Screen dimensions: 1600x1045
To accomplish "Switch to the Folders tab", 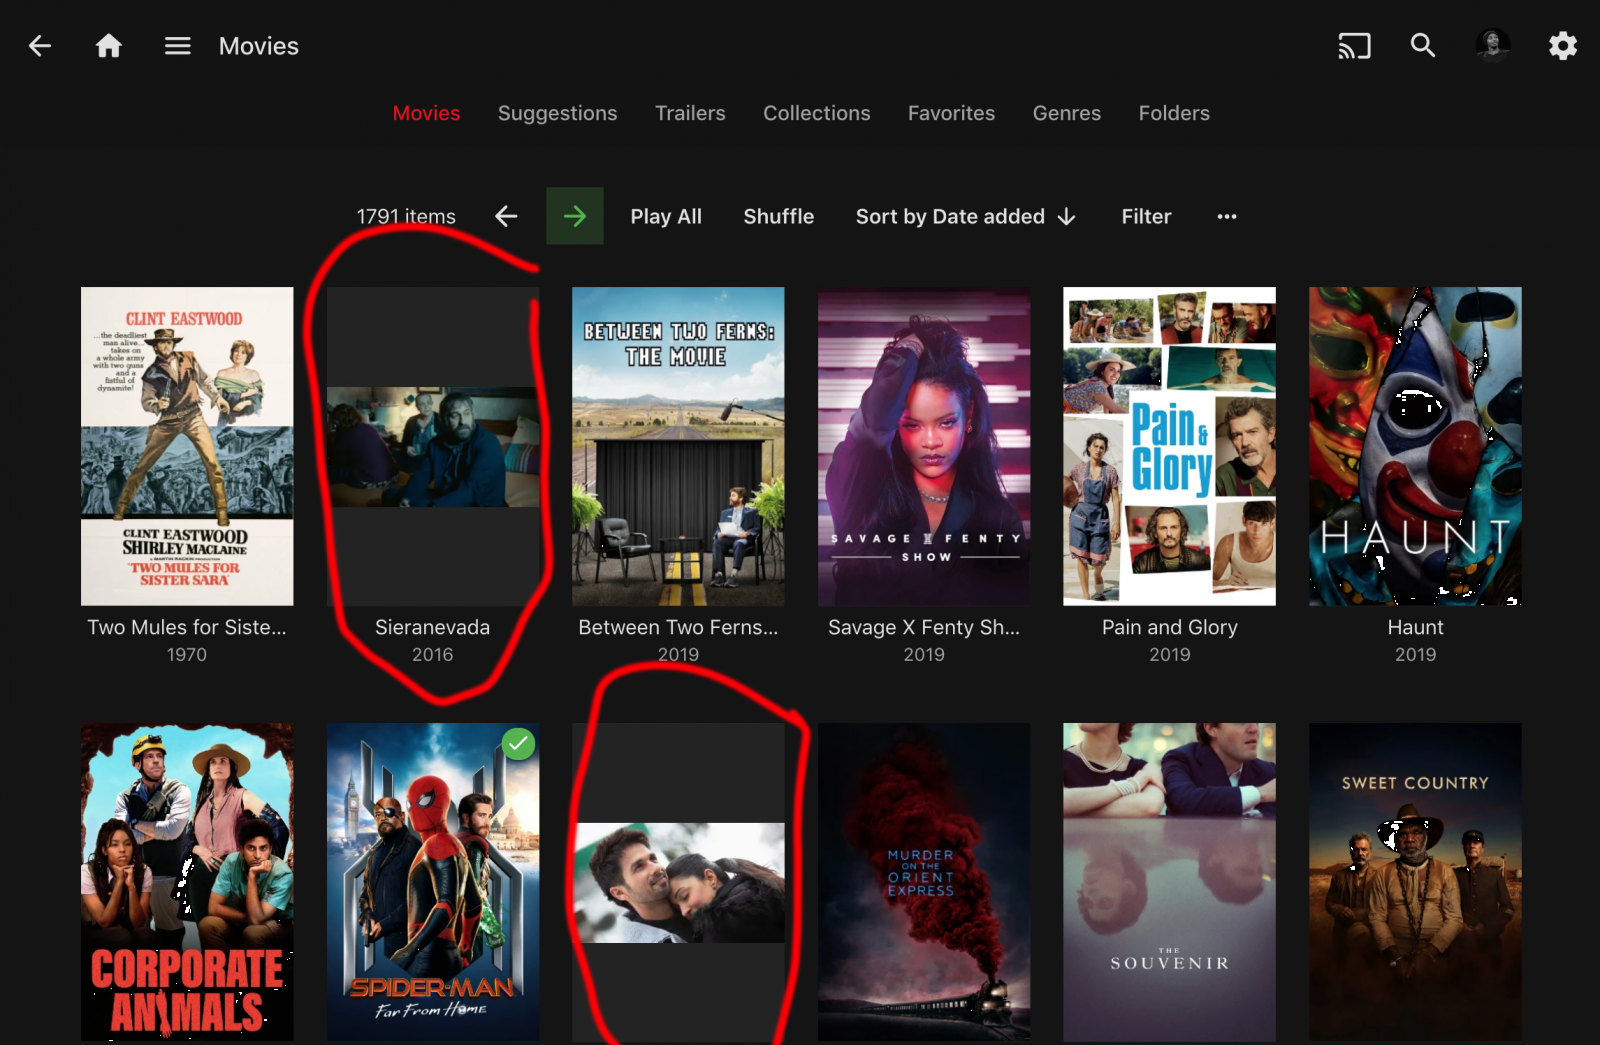I will pos(1174,113).
